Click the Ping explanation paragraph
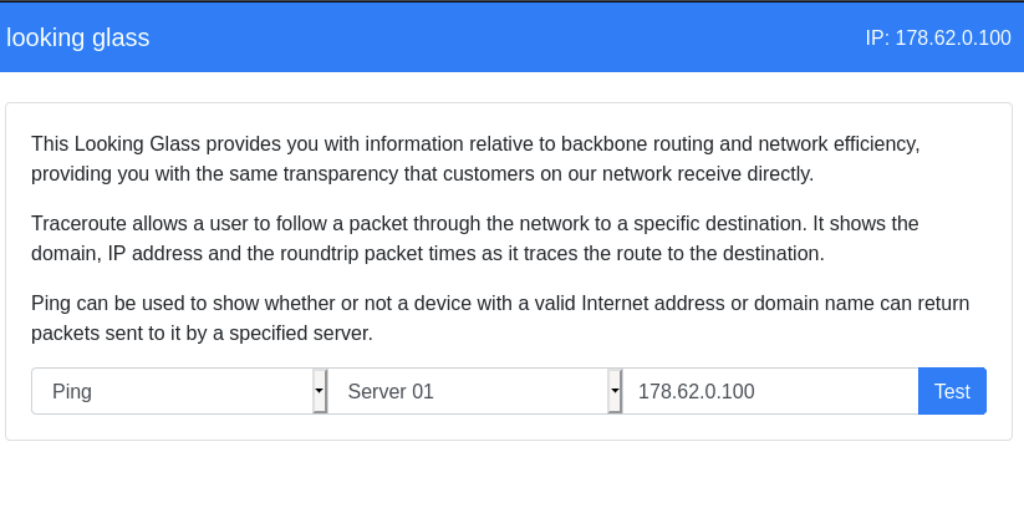This screenshot has height=523, width=1024. (x=500, y=318)
